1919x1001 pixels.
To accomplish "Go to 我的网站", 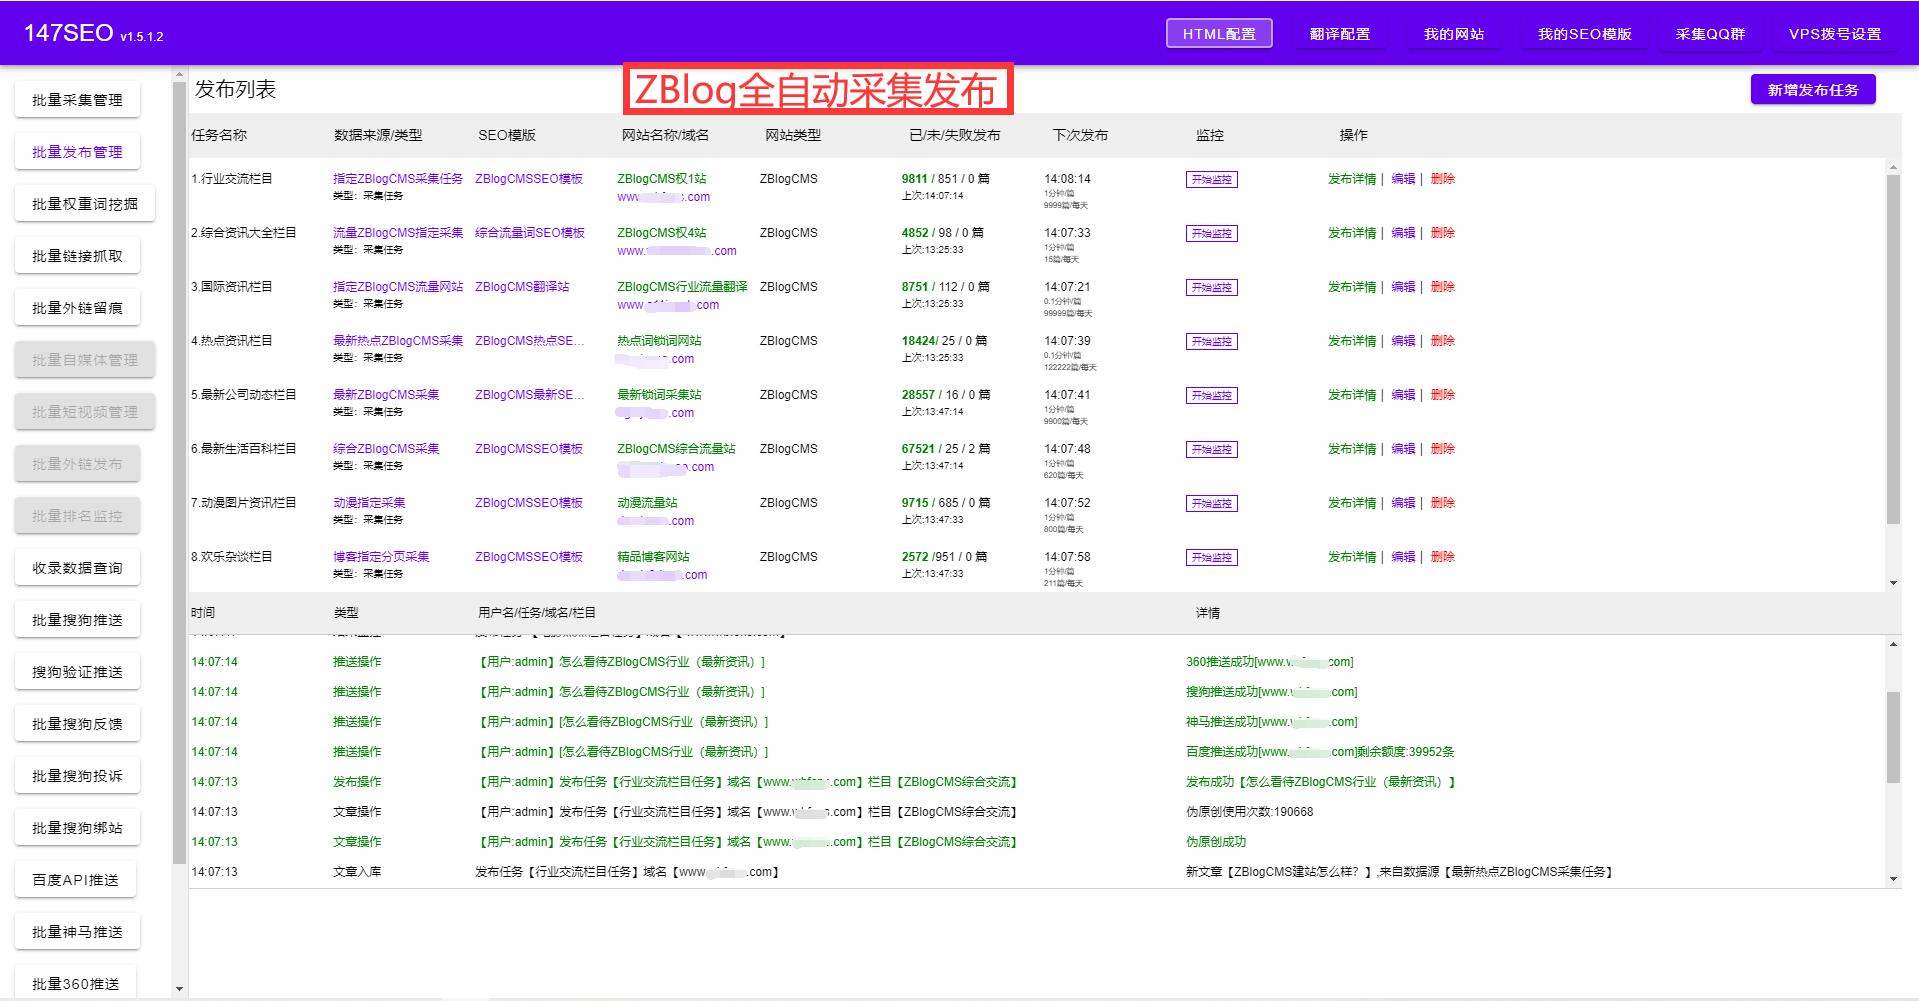I will [x=1454, y=33].
